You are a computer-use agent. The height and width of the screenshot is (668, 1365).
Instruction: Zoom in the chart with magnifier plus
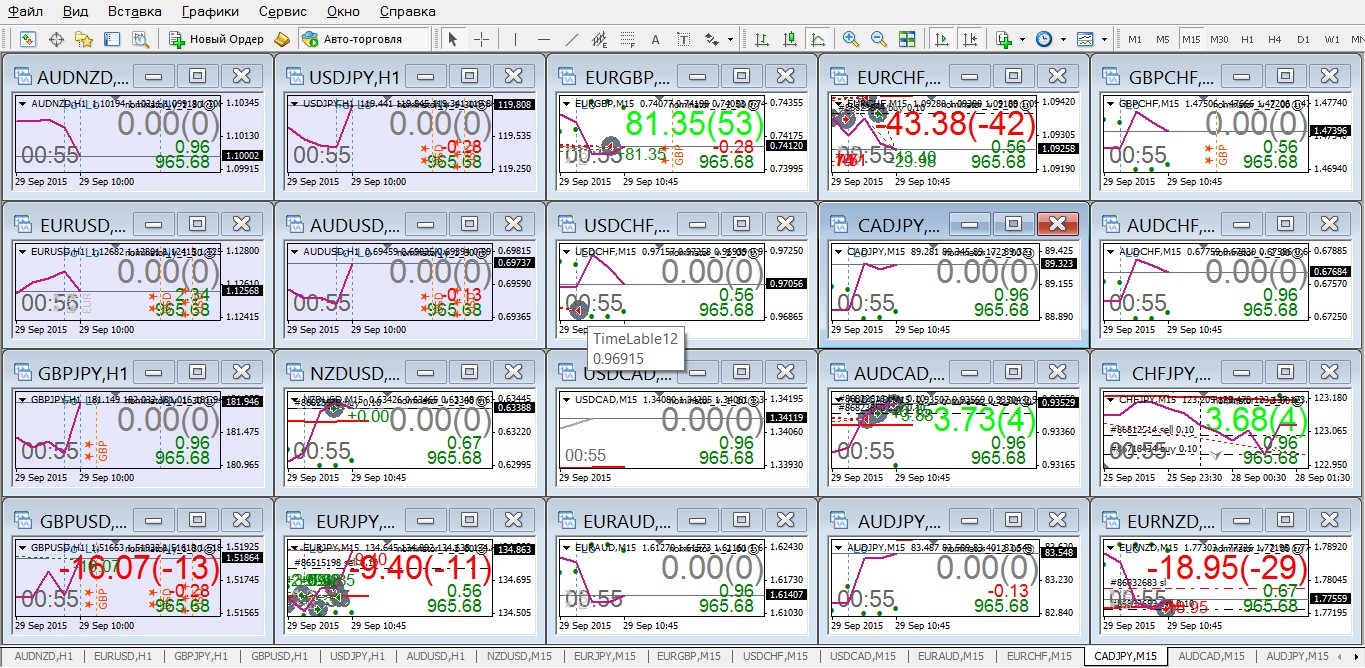851,39
